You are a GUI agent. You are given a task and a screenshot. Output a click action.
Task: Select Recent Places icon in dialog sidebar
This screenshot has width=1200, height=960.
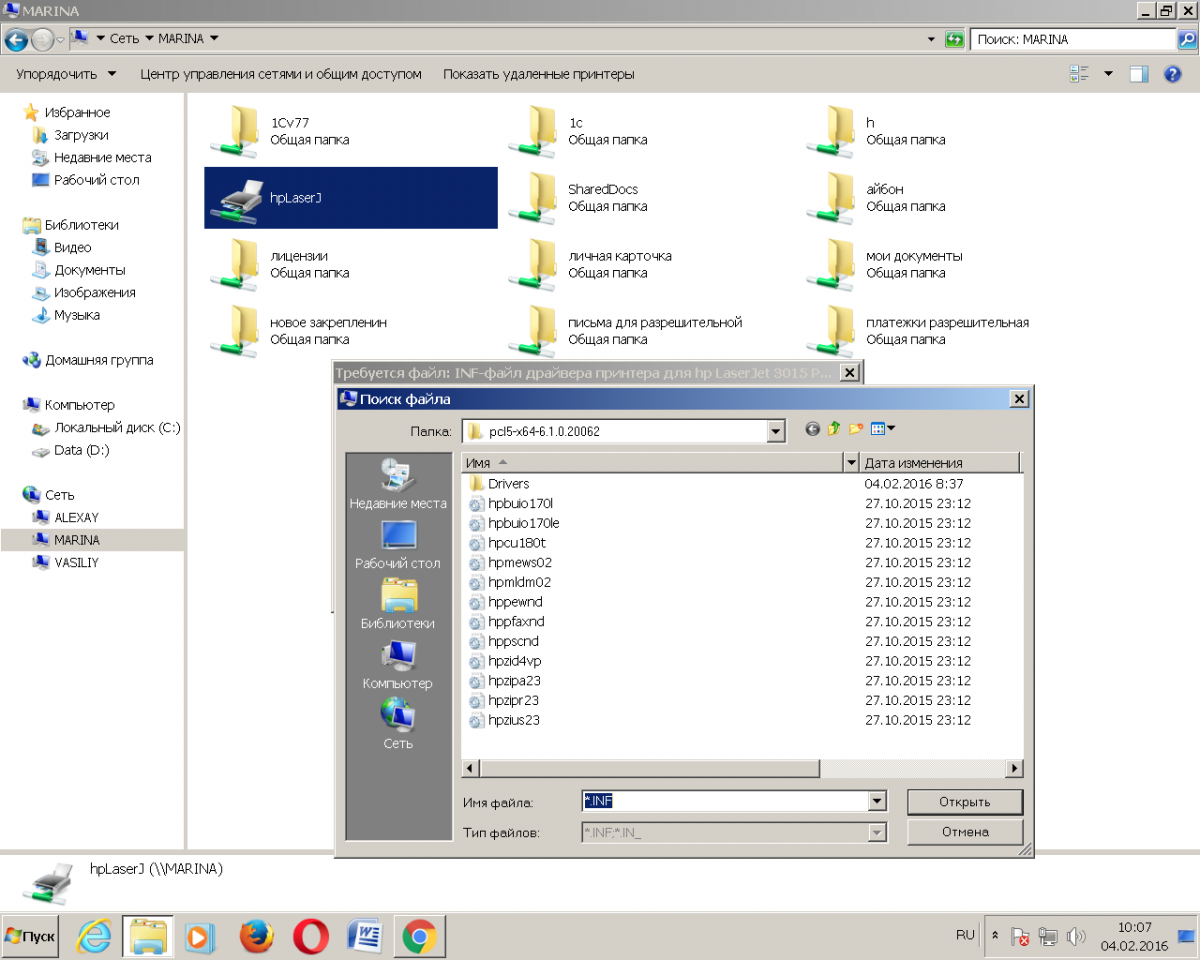pos(397,484)
